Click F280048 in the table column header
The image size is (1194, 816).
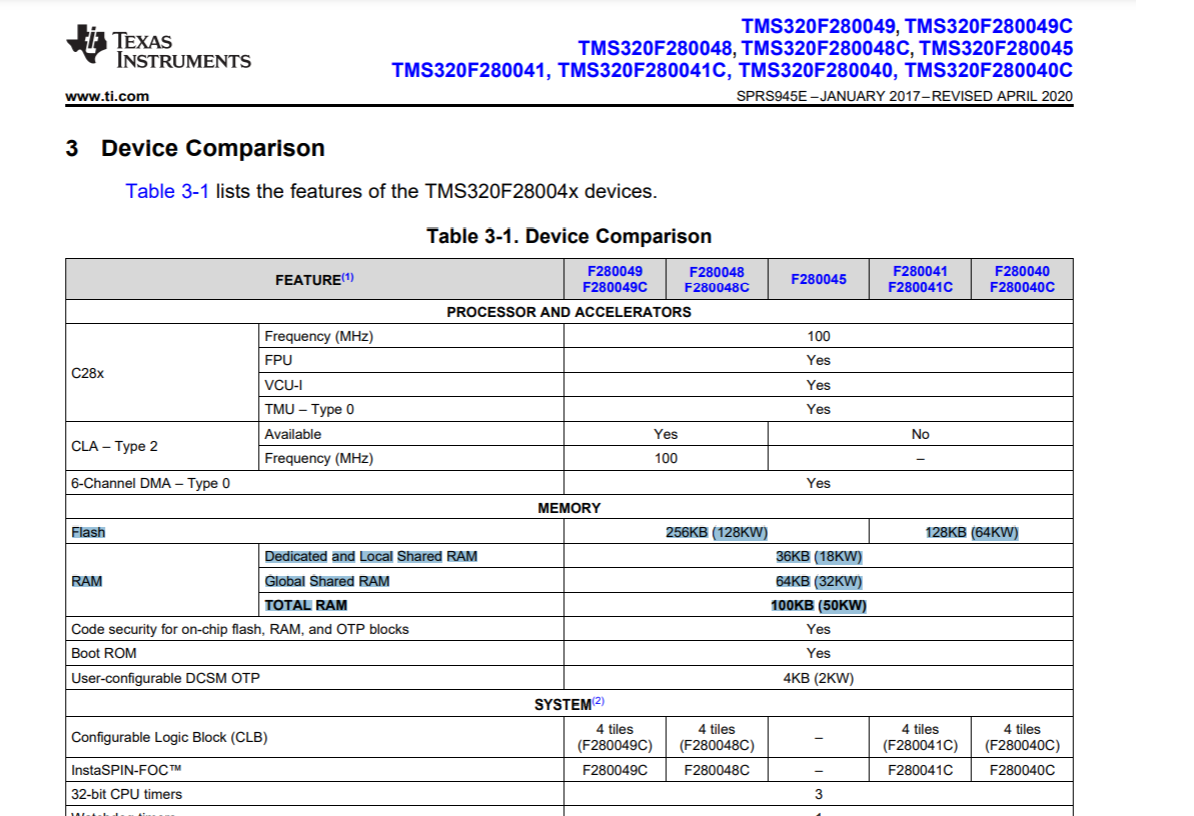coord(717,272)
